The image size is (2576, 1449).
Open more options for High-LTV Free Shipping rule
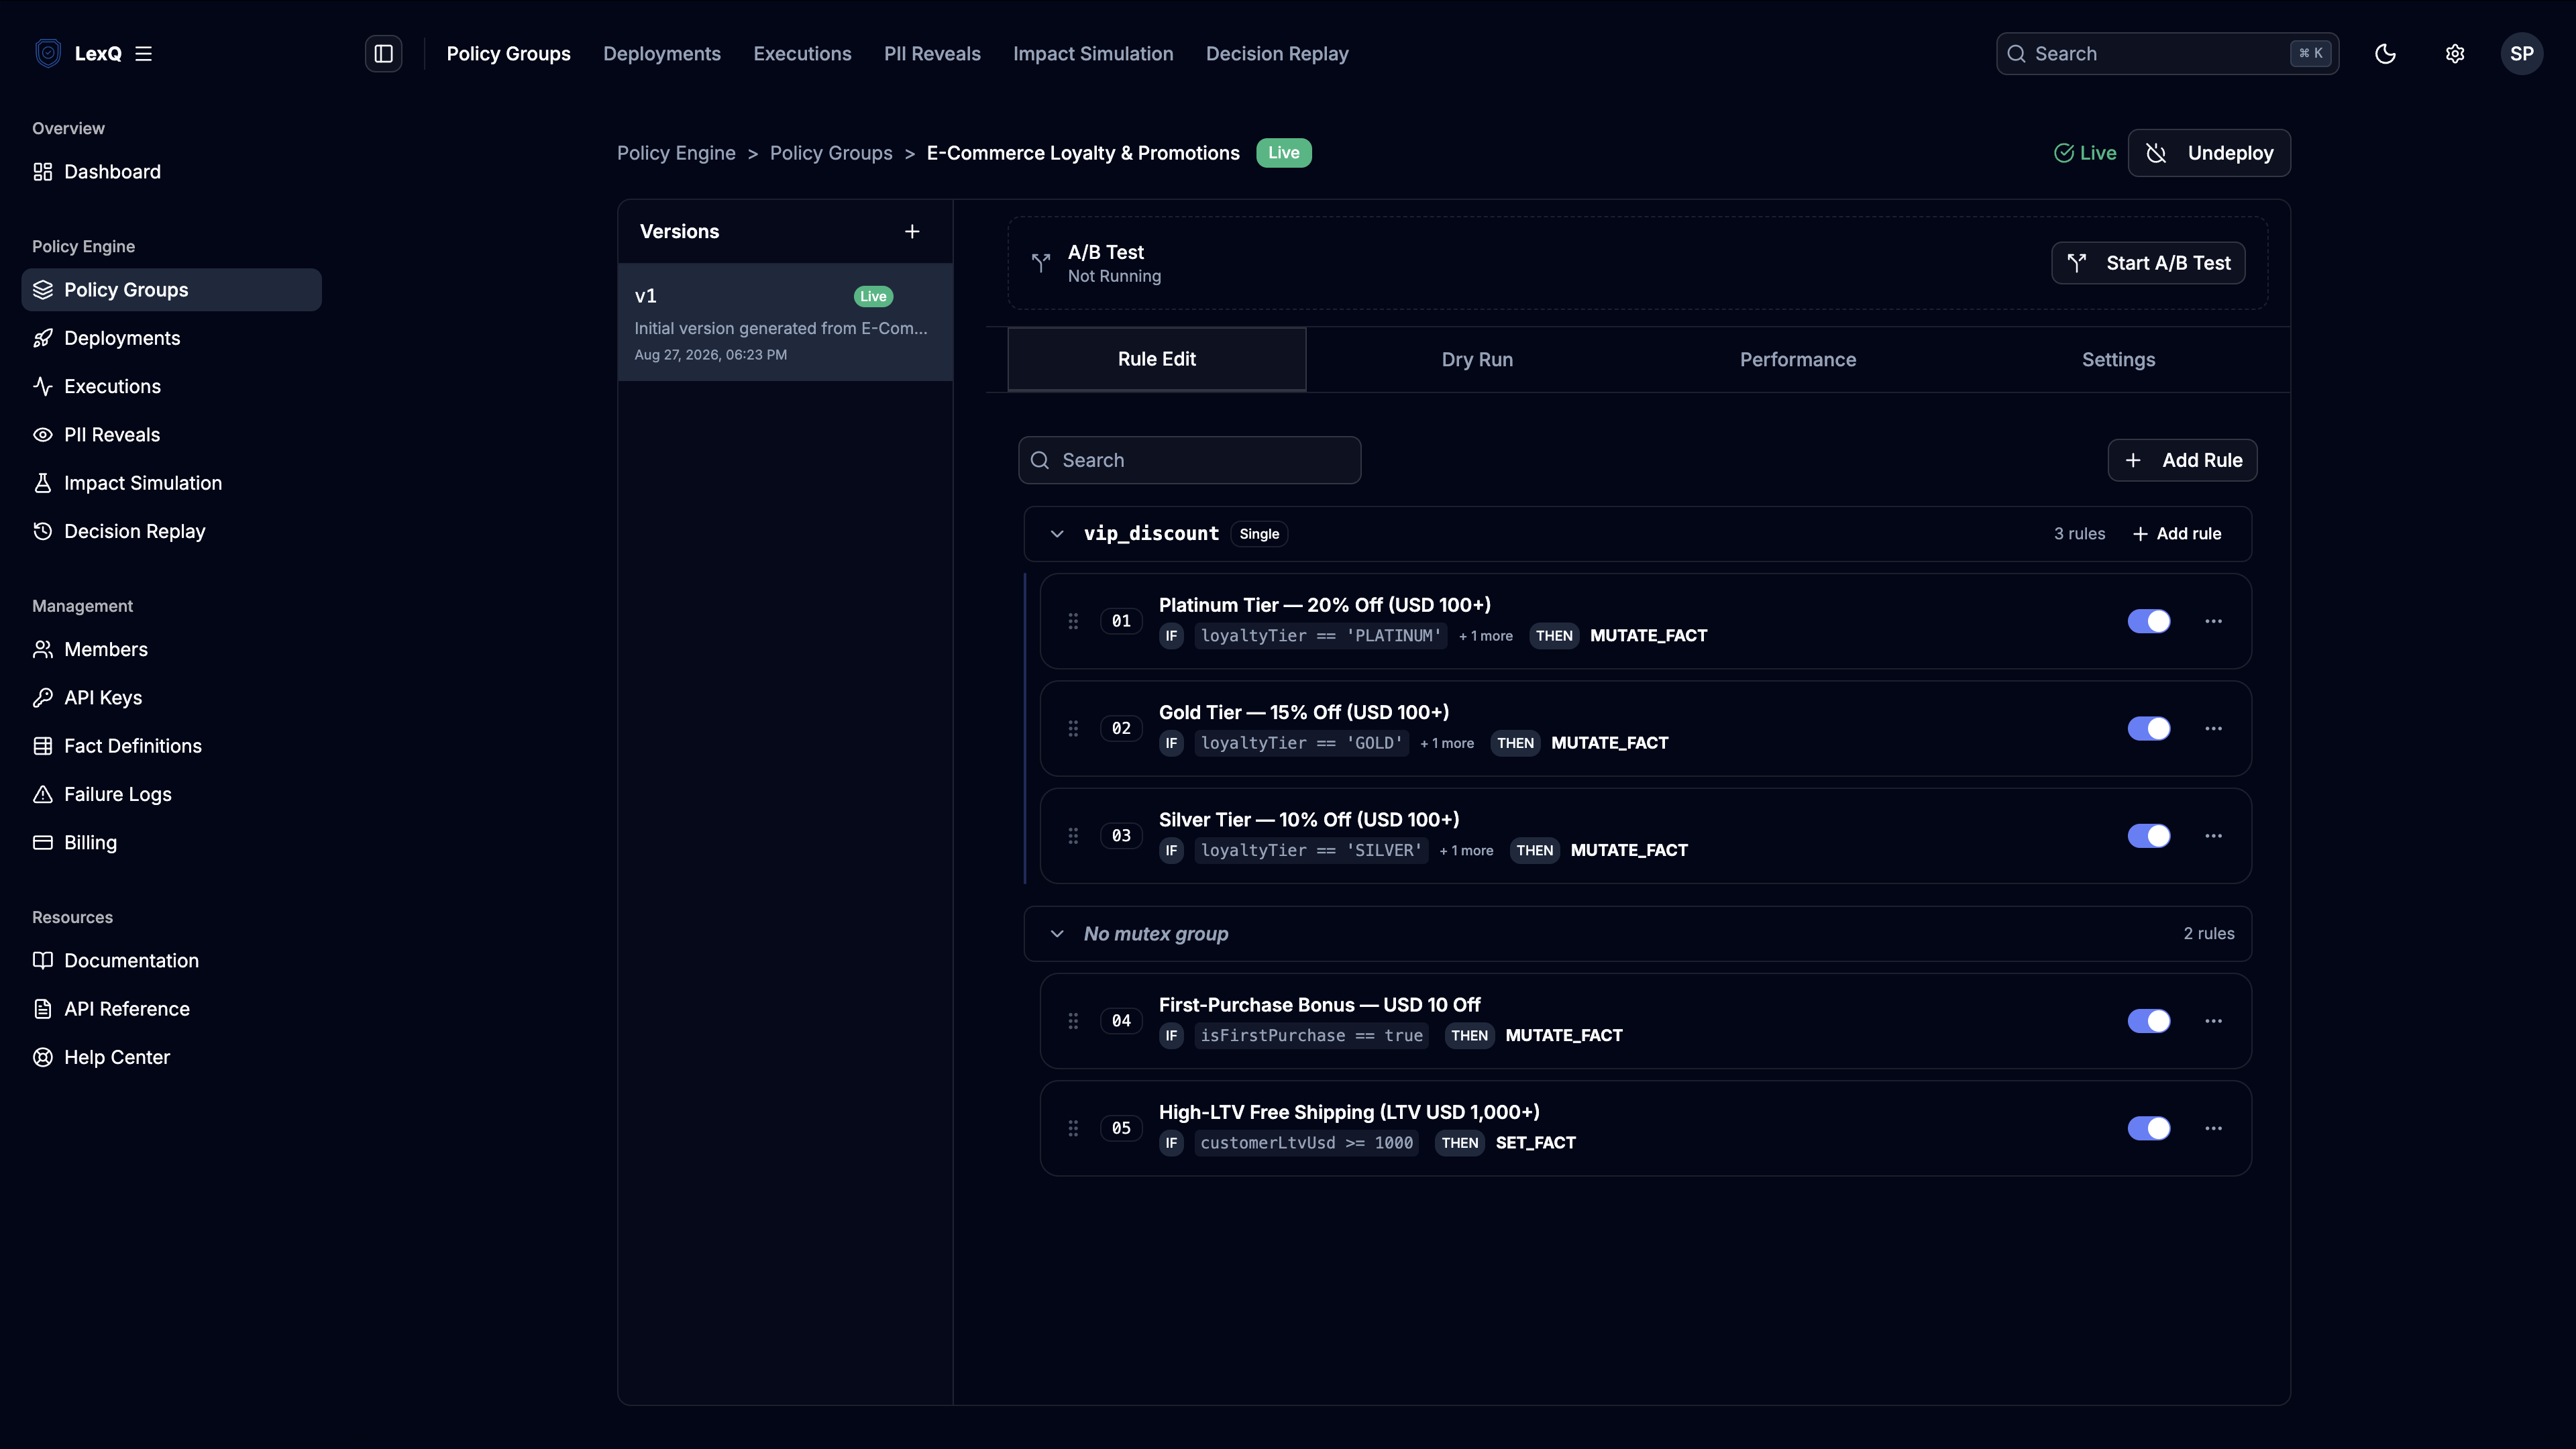coord(2214,1128)
